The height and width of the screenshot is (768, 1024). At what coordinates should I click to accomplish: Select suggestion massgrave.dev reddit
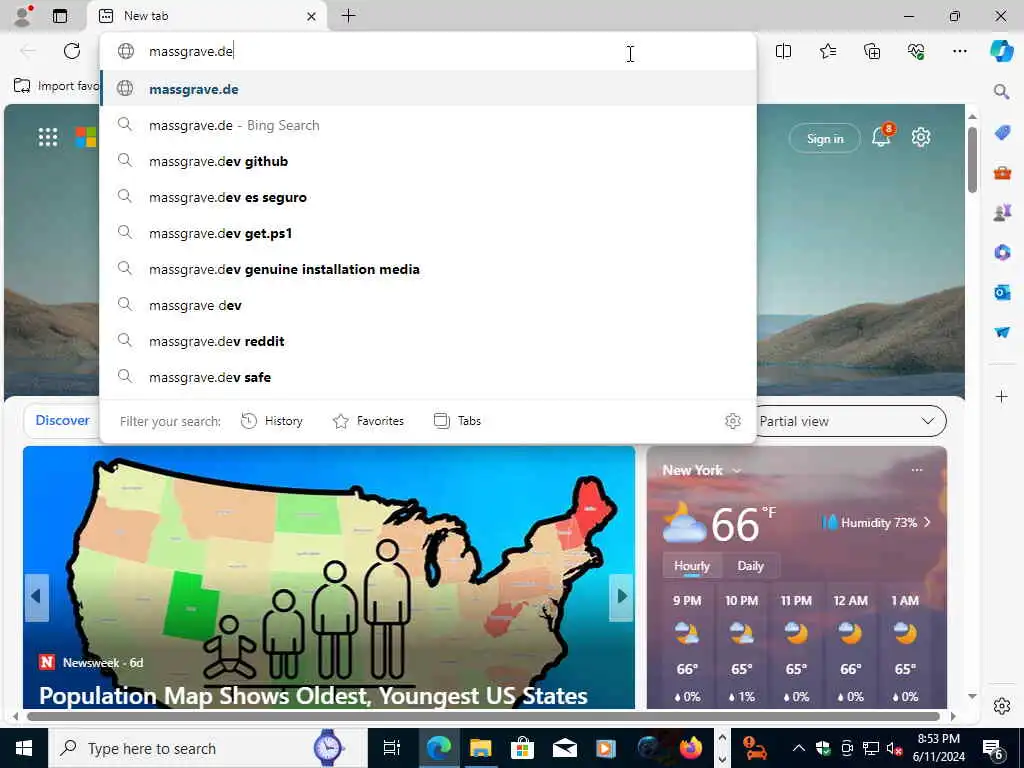(428, 340)
